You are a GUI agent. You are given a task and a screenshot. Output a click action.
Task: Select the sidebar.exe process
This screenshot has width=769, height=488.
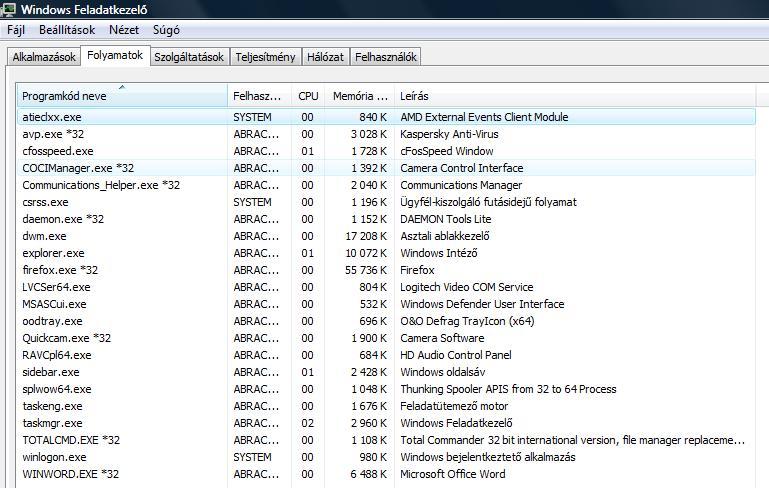coord(386,372)
